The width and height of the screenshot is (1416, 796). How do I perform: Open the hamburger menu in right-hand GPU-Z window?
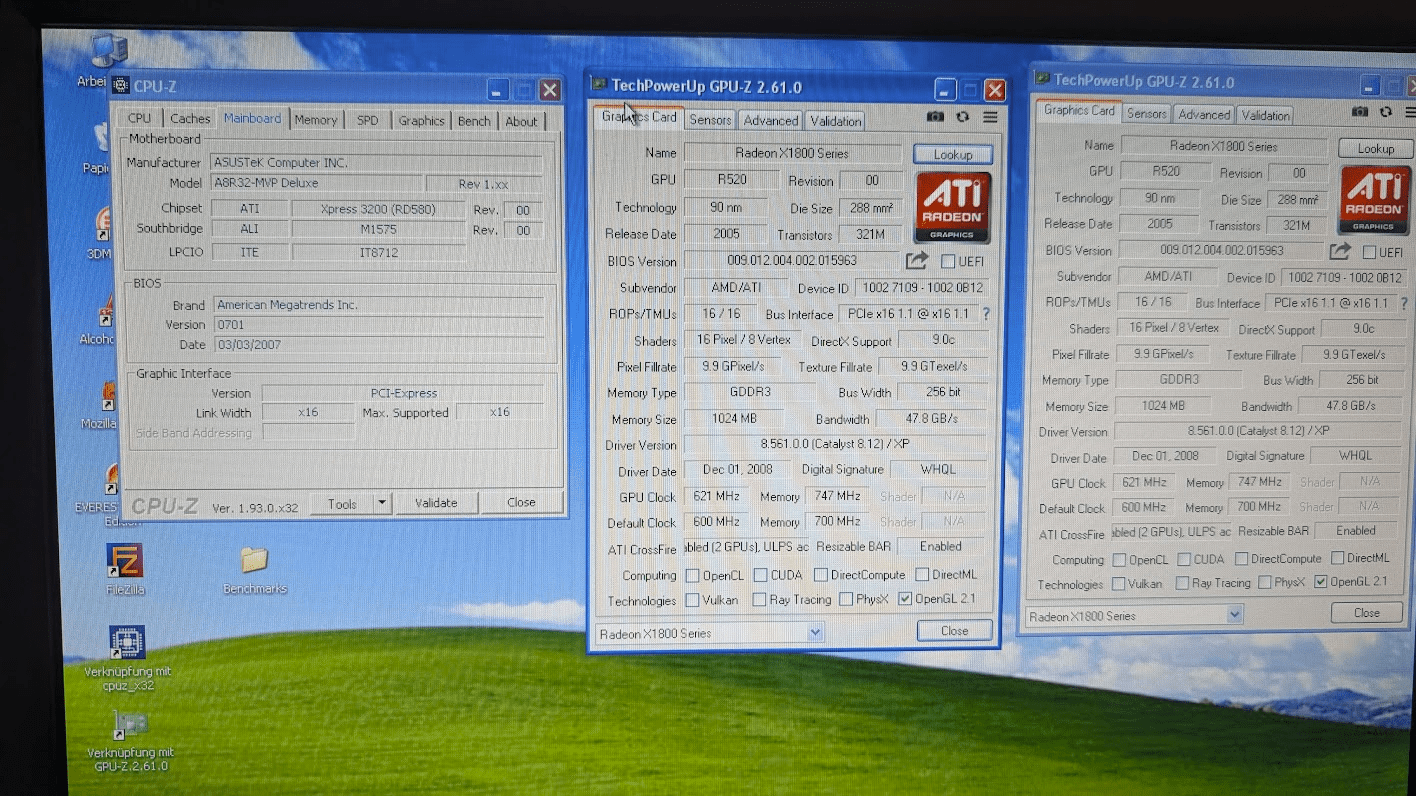click(1410, 112)
